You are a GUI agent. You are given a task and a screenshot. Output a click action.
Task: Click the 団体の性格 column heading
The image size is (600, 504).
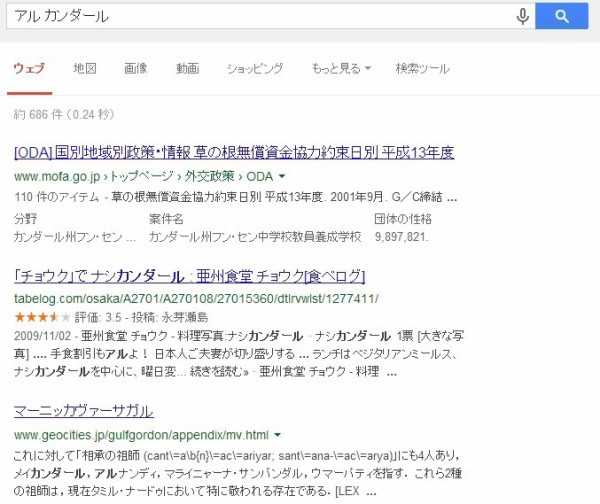(x=403, y=219)
